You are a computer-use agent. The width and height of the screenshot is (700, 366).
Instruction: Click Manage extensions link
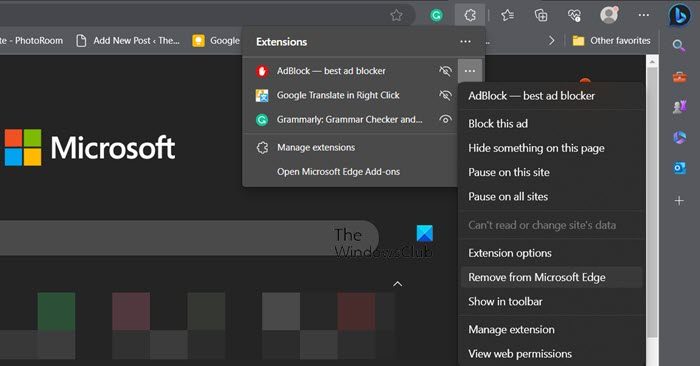pyautogui.click(x=316, y=148)
